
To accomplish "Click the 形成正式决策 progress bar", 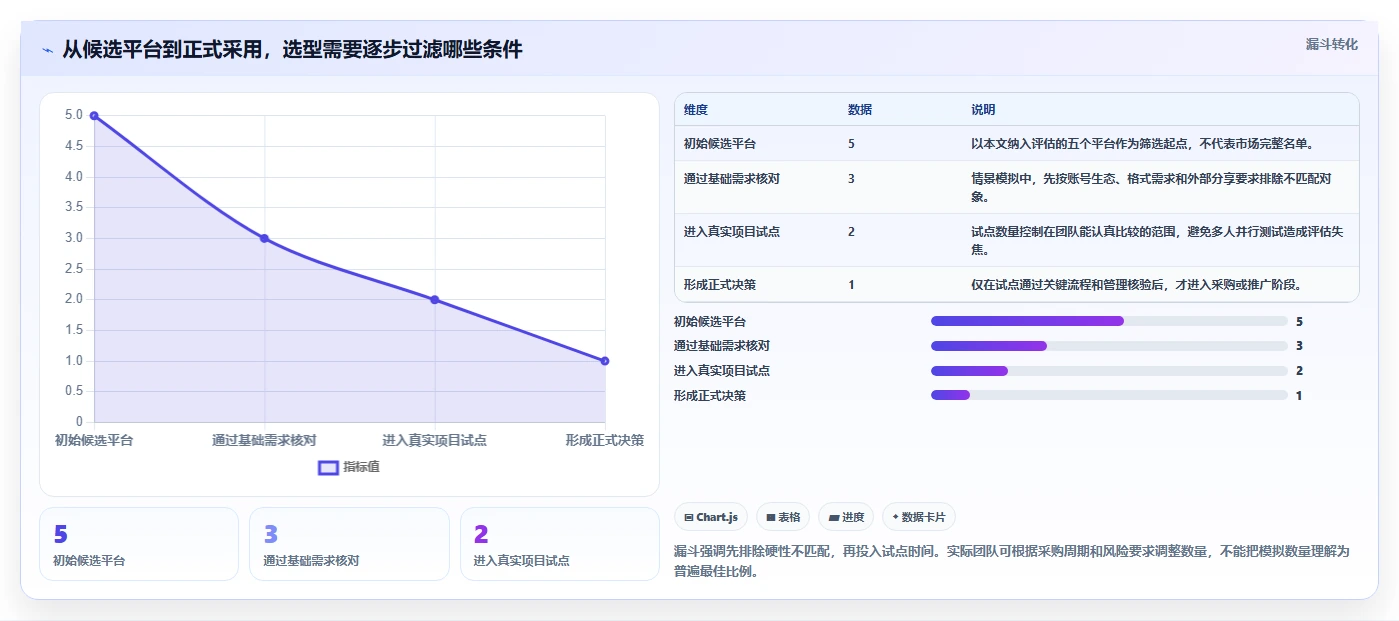I will (1109, 395).
